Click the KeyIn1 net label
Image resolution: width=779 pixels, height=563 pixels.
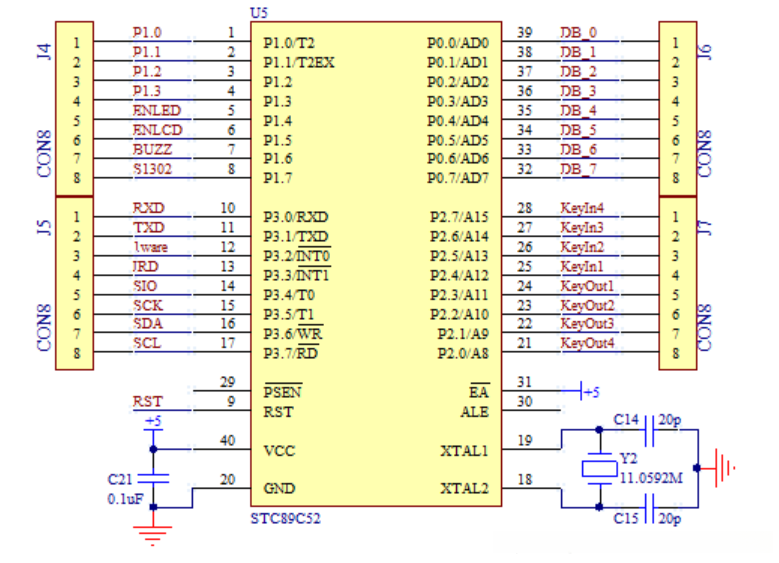(x=582, y=267)
